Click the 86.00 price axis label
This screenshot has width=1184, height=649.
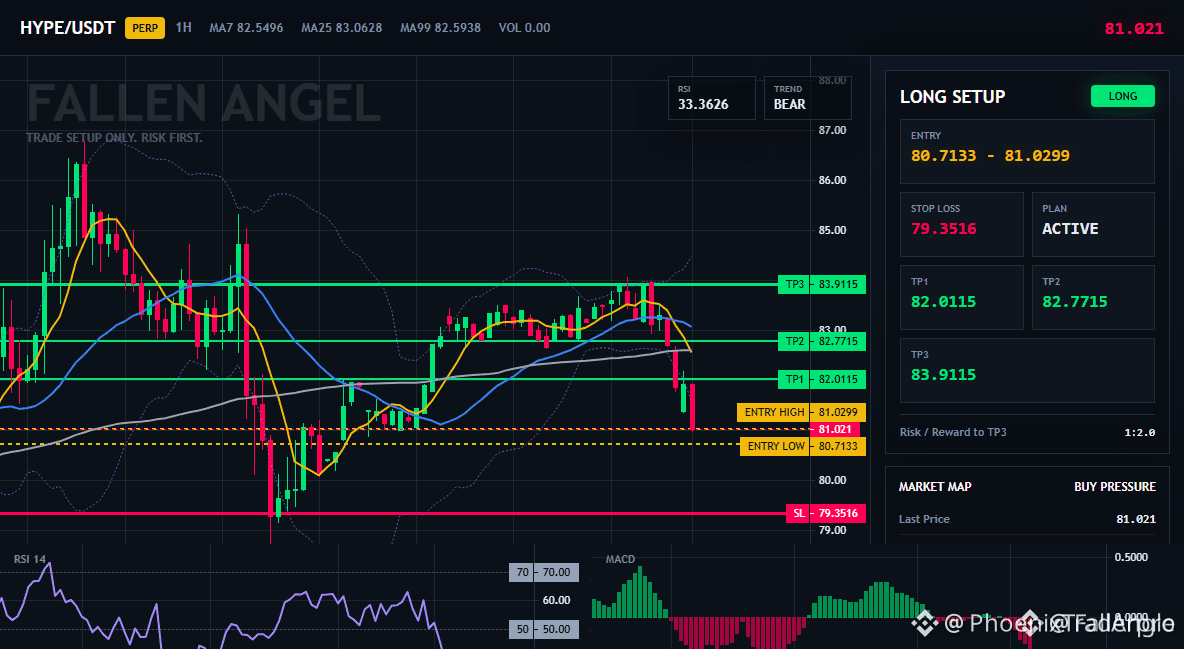point(832,180)
